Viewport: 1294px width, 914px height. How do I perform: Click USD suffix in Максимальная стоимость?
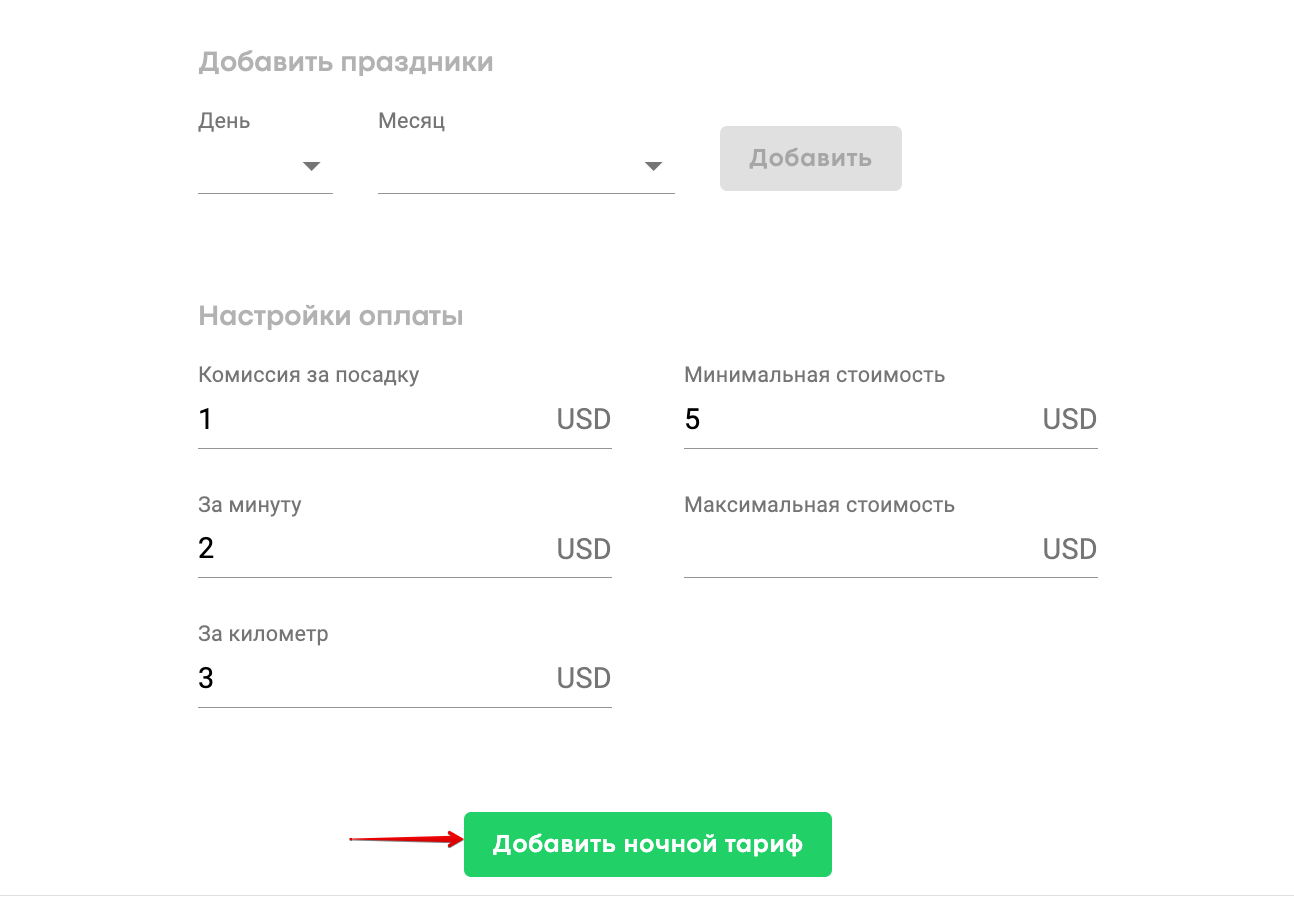point(1069,549)
